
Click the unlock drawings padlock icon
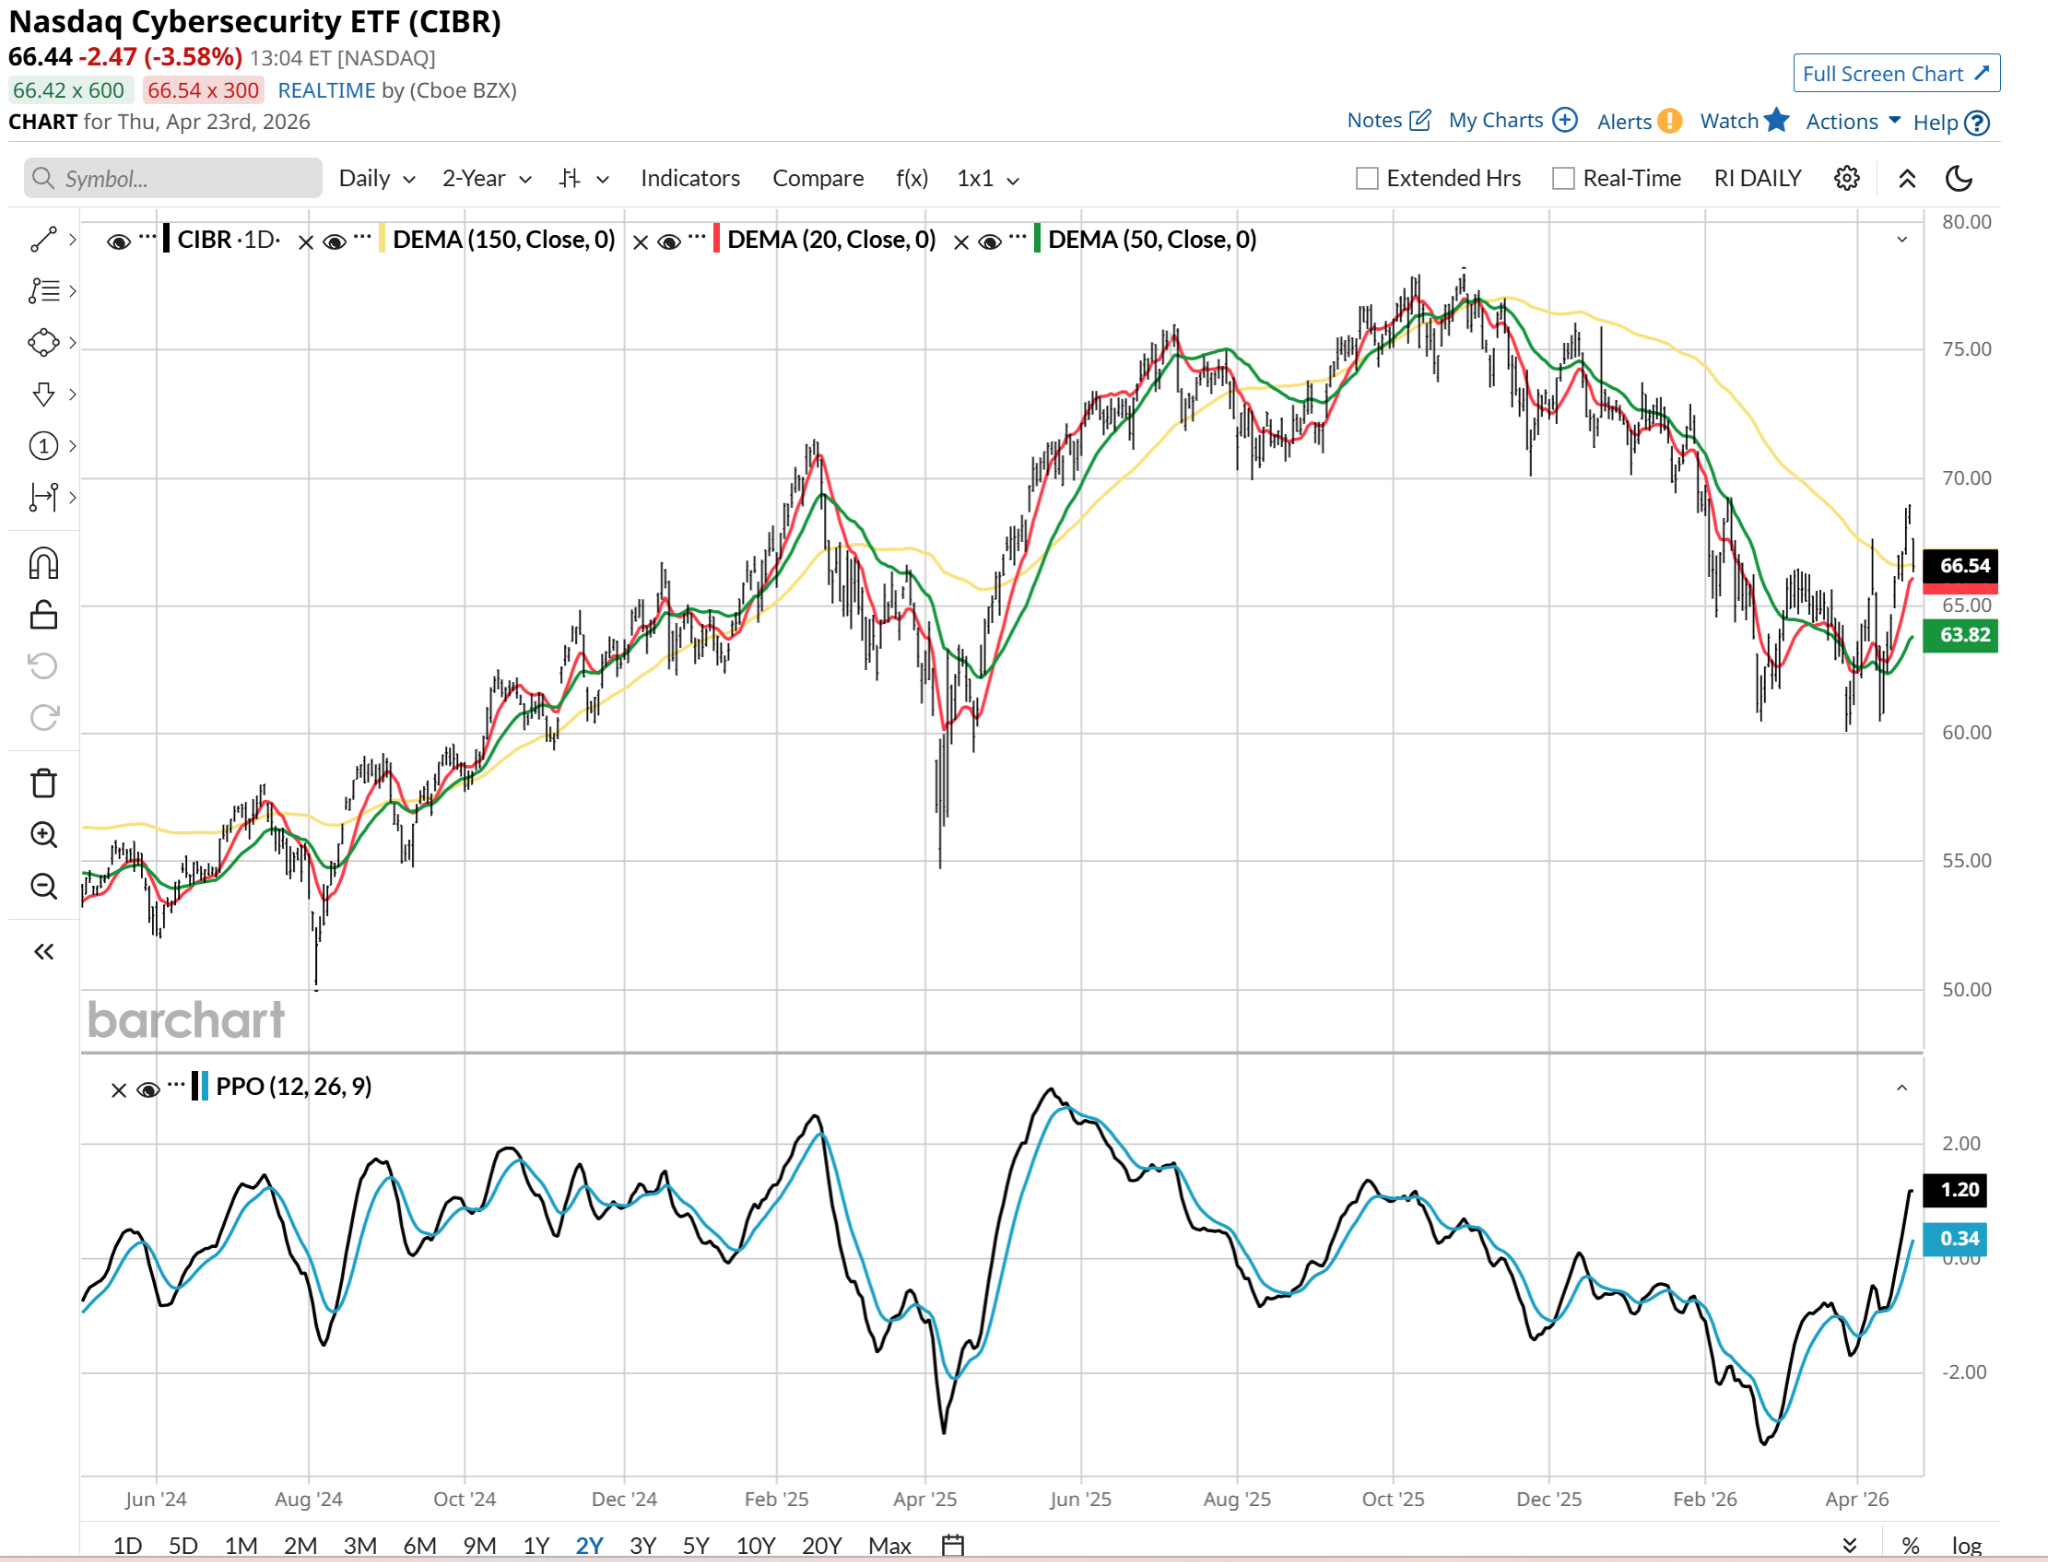point(43,614)
